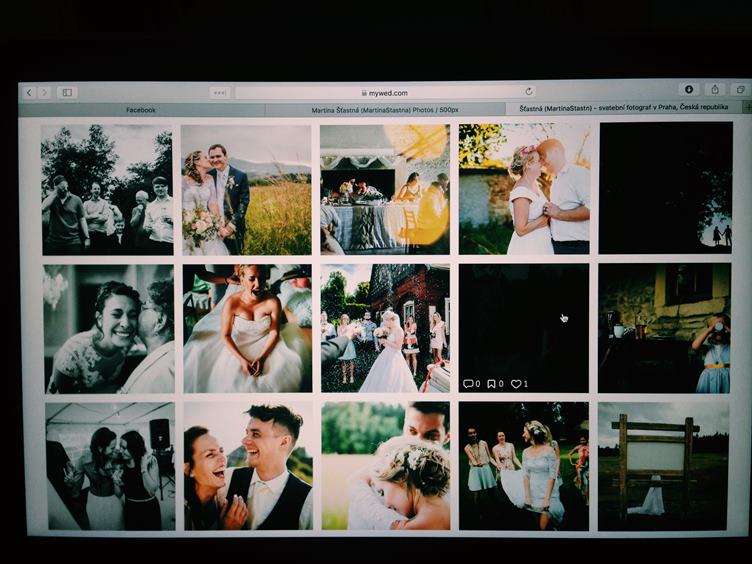The width and height of the screenshot is (752, 564).
Task: Open the Share menu icon
Action: (715, 89)
